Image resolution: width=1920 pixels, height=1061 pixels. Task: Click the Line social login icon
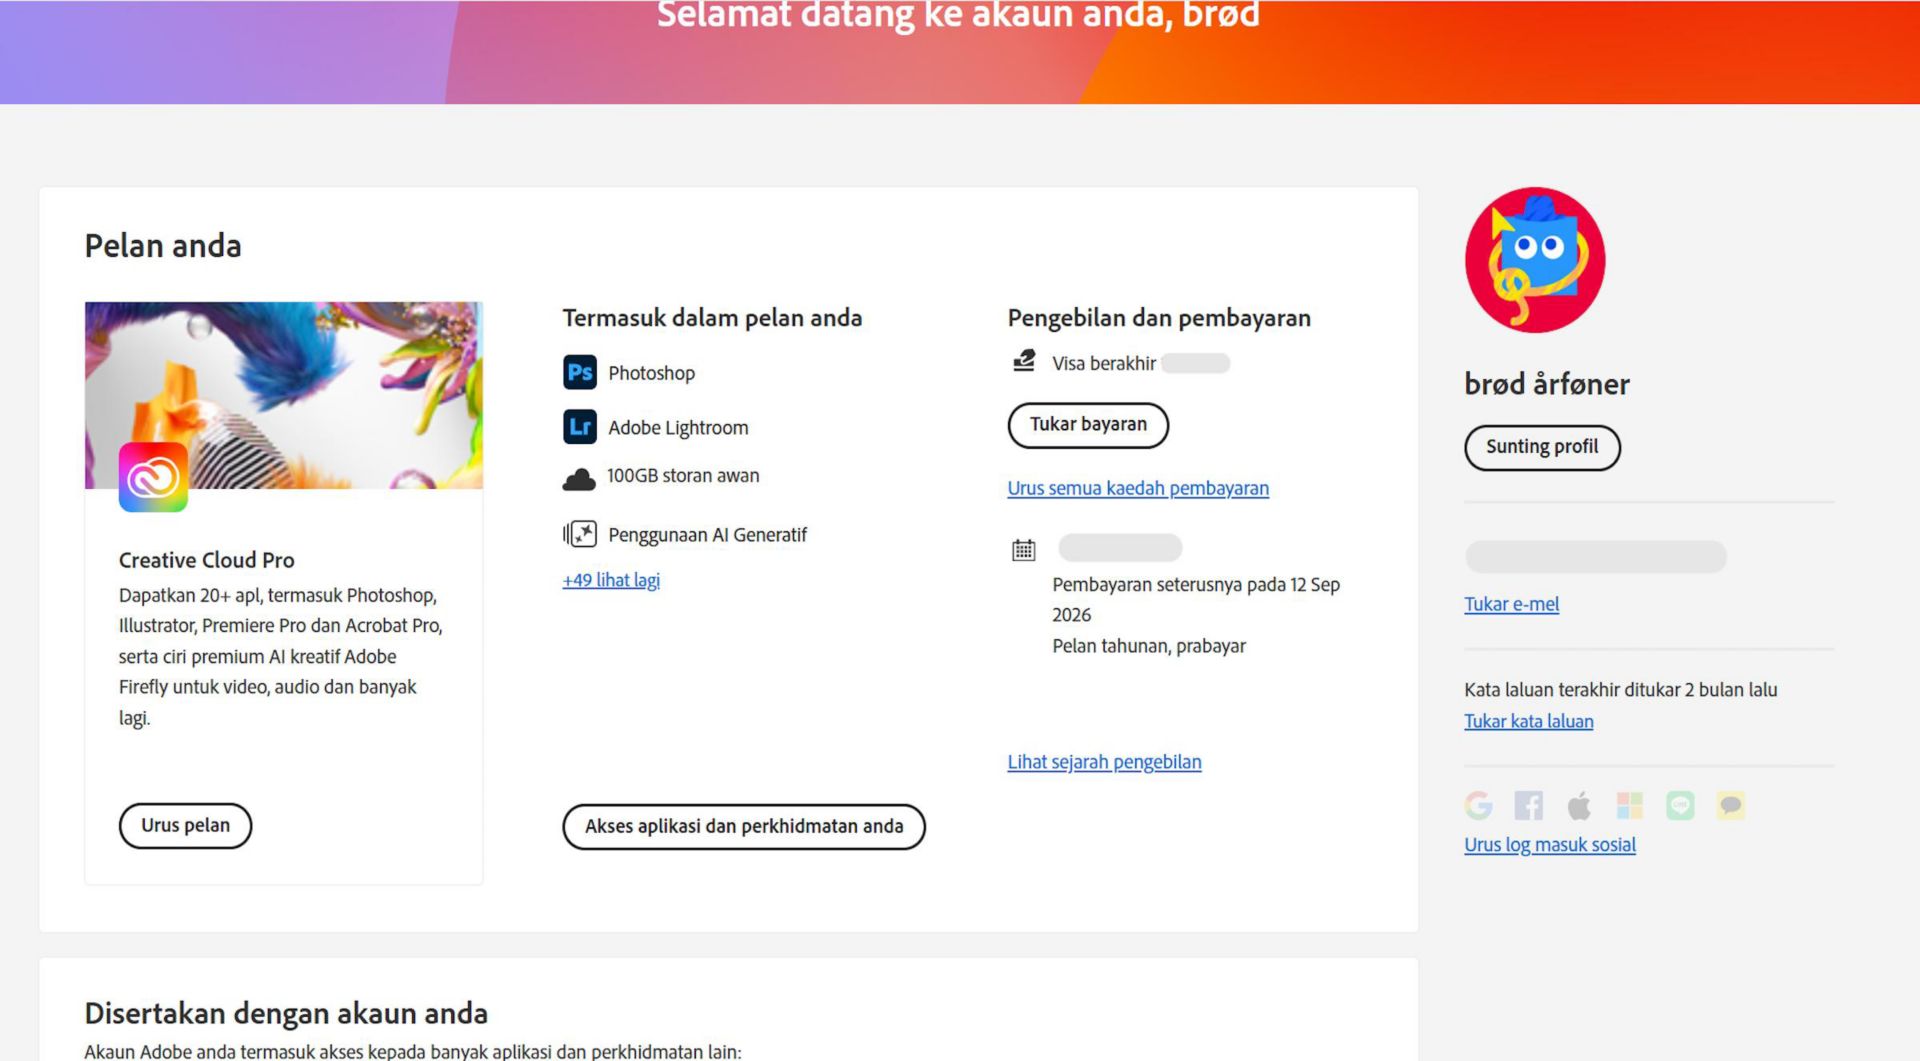1681,805
